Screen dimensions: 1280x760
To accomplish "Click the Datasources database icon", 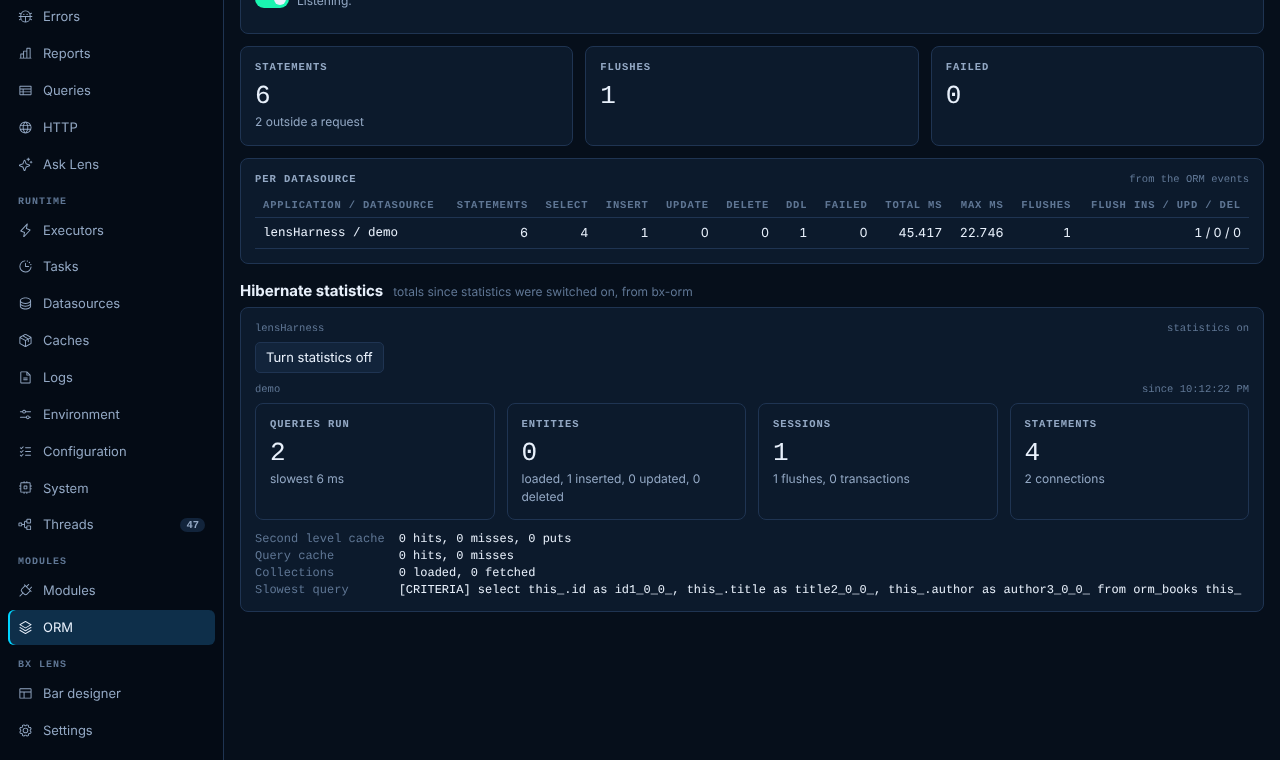I will pyautogui.click(x=25, y=304).
